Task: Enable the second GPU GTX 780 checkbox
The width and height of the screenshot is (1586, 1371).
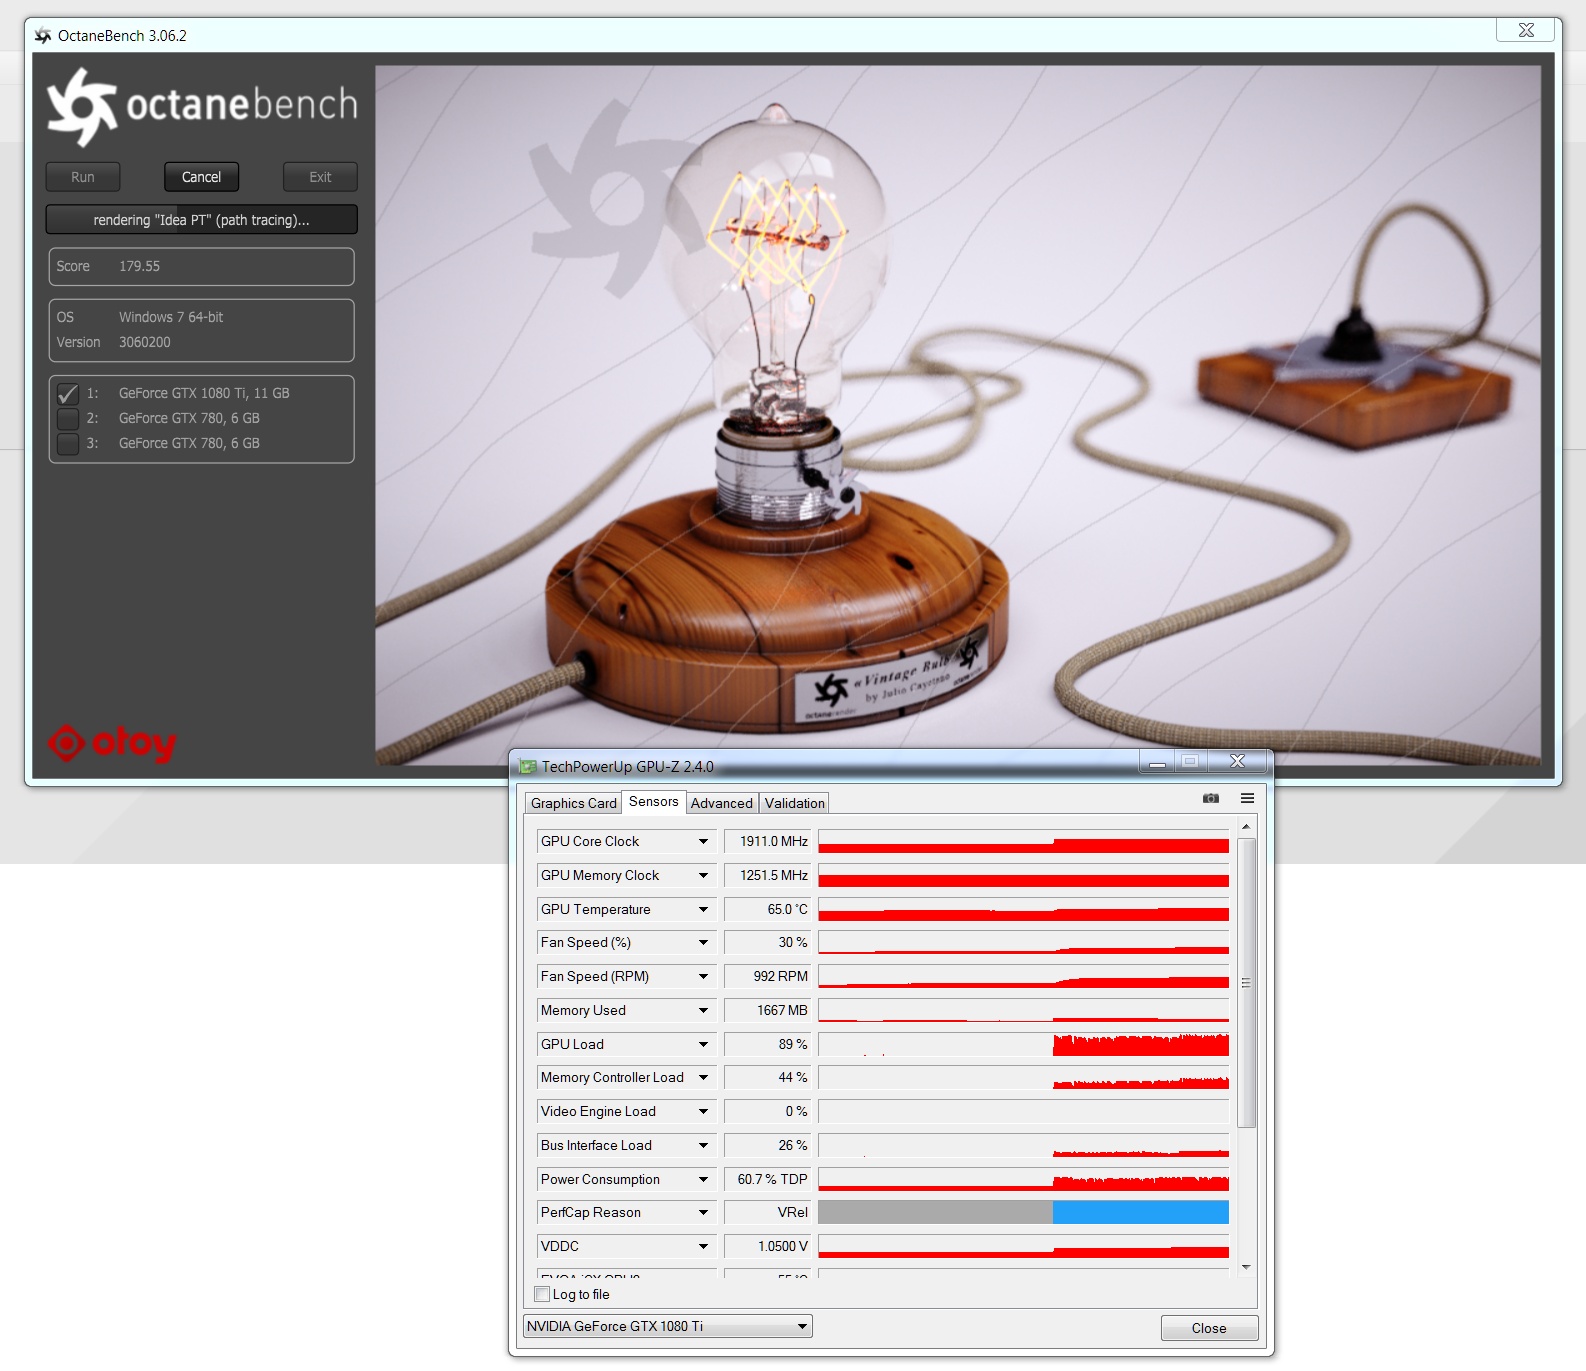Action: coord(68,419)
